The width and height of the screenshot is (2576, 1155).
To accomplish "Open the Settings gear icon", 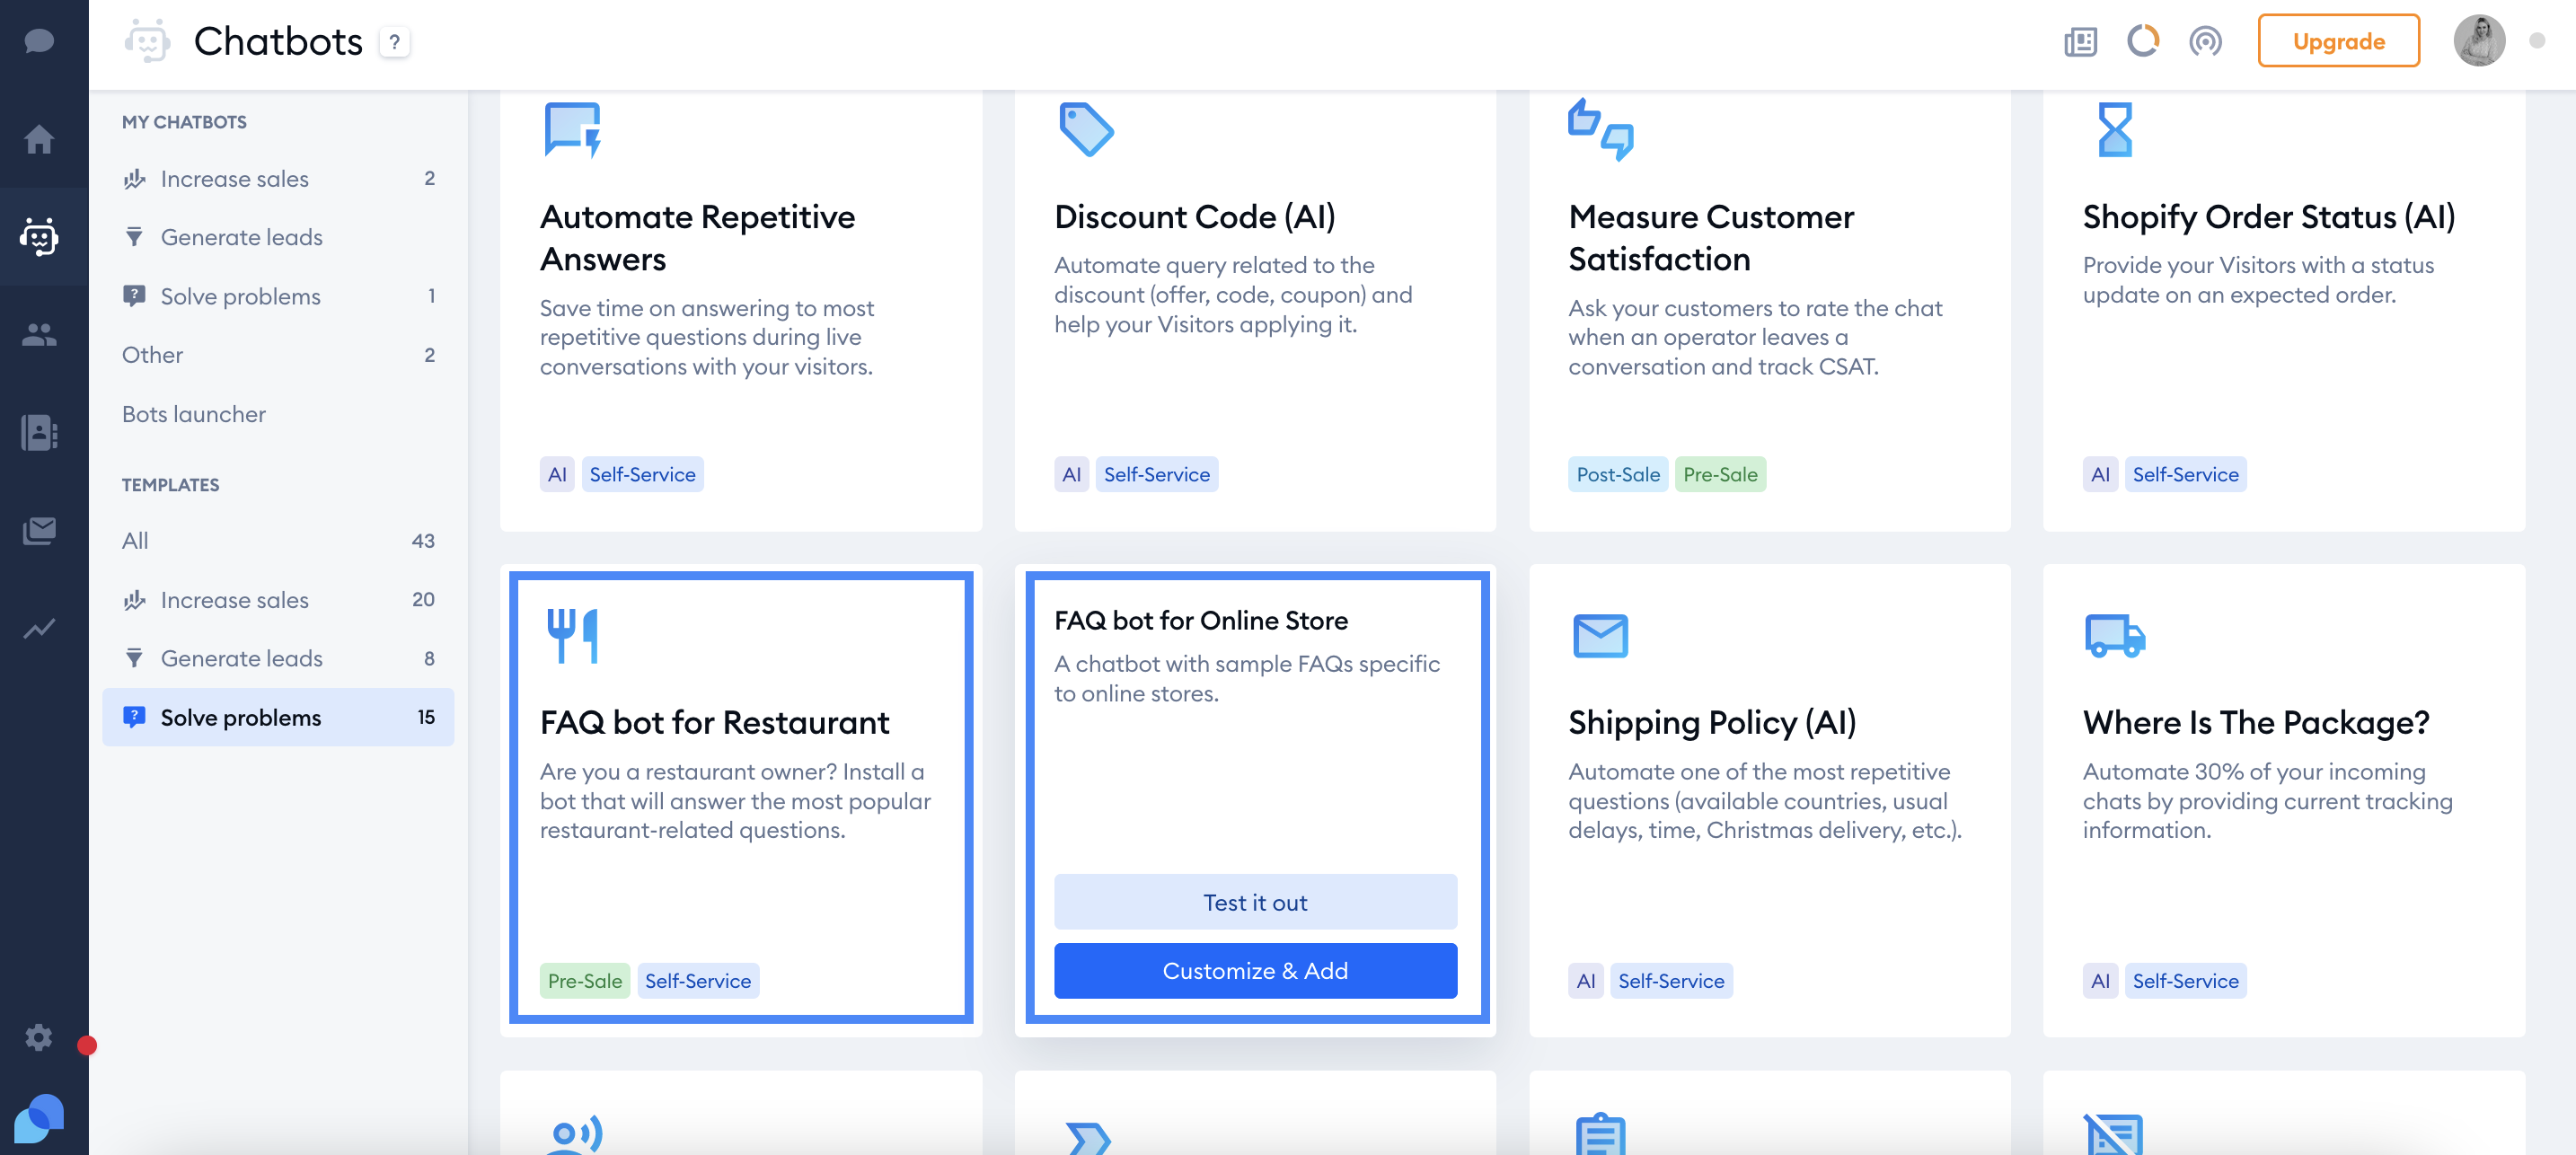I will pos(39,1037).
